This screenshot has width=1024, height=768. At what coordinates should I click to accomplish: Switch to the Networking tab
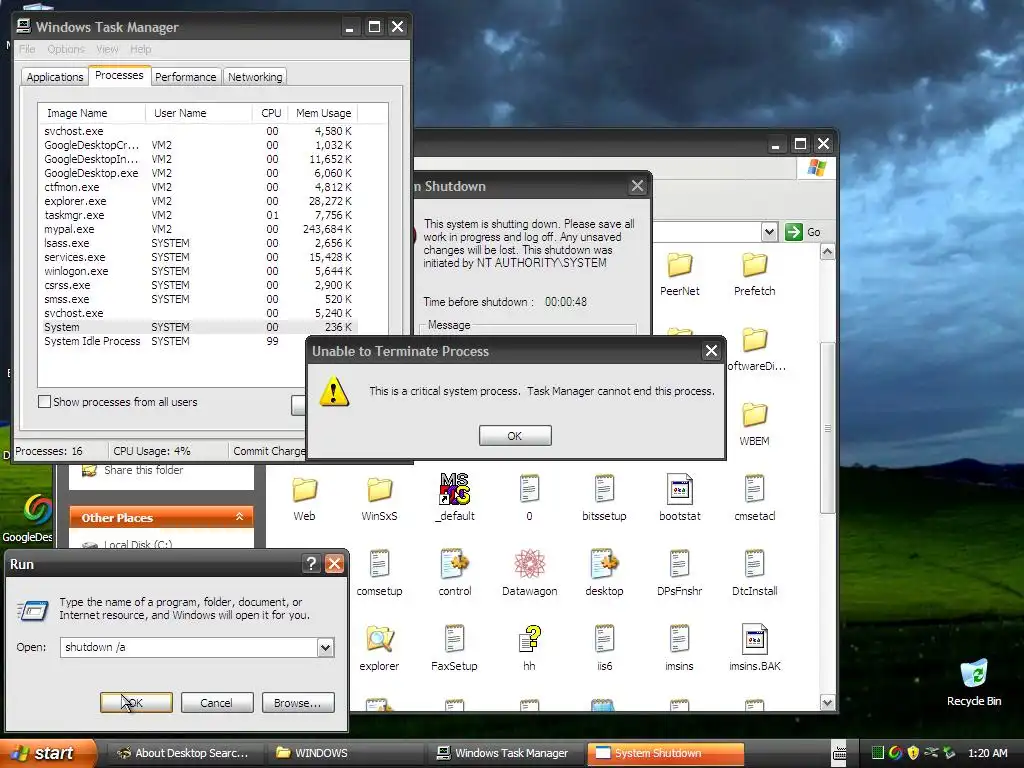(x=255, y=77)
